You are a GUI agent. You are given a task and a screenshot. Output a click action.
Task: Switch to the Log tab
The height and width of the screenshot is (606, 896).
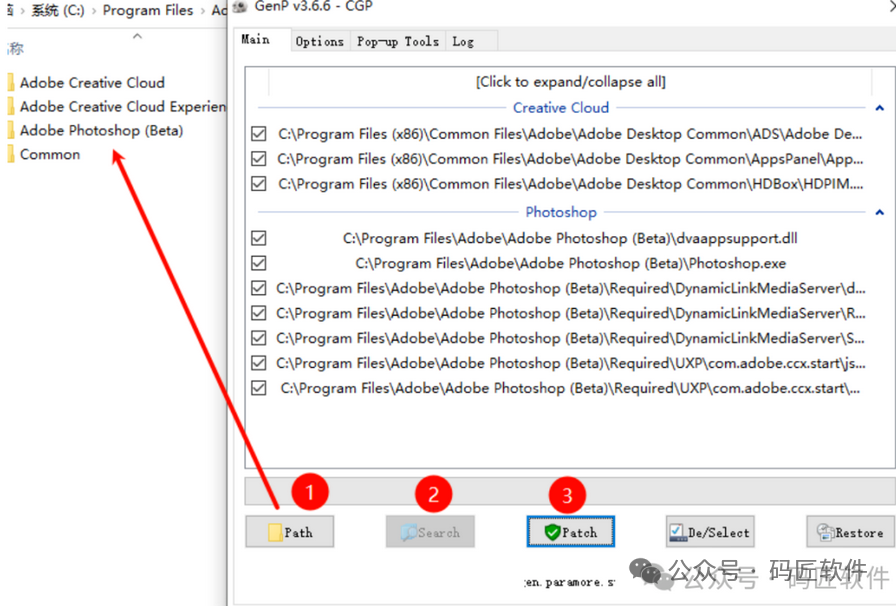click(463, 41)
